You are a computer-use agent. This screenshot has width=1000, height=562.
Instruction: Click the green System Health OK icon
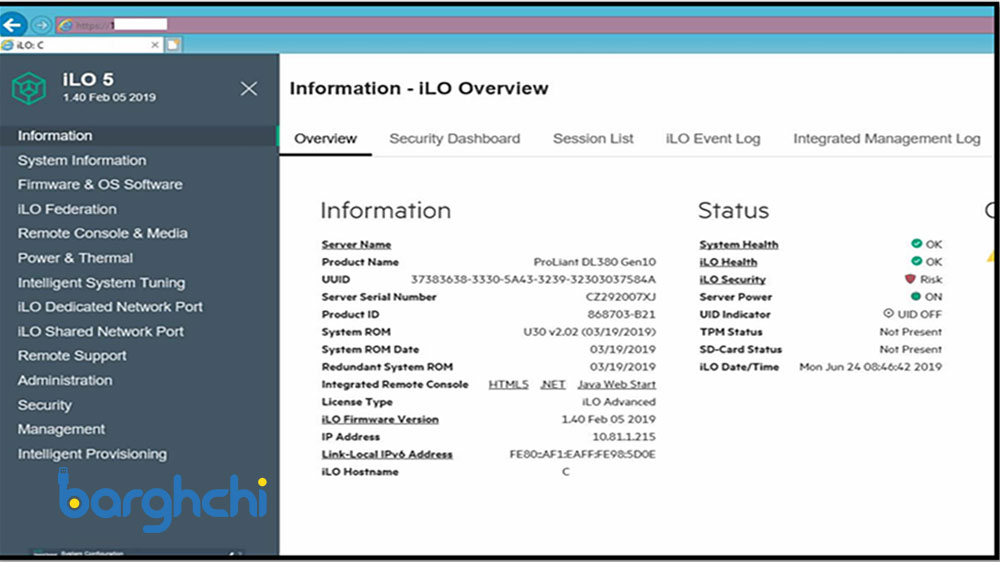point(915,244)
